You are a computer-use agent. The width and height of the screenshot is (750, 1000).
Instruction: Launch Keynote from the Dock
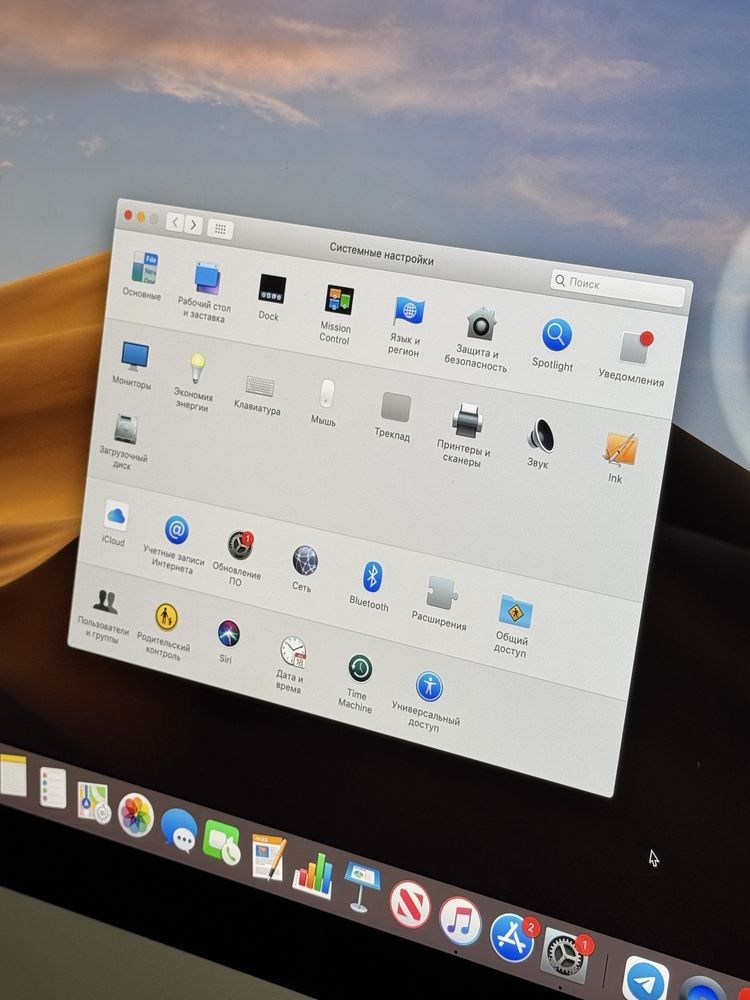362,886
